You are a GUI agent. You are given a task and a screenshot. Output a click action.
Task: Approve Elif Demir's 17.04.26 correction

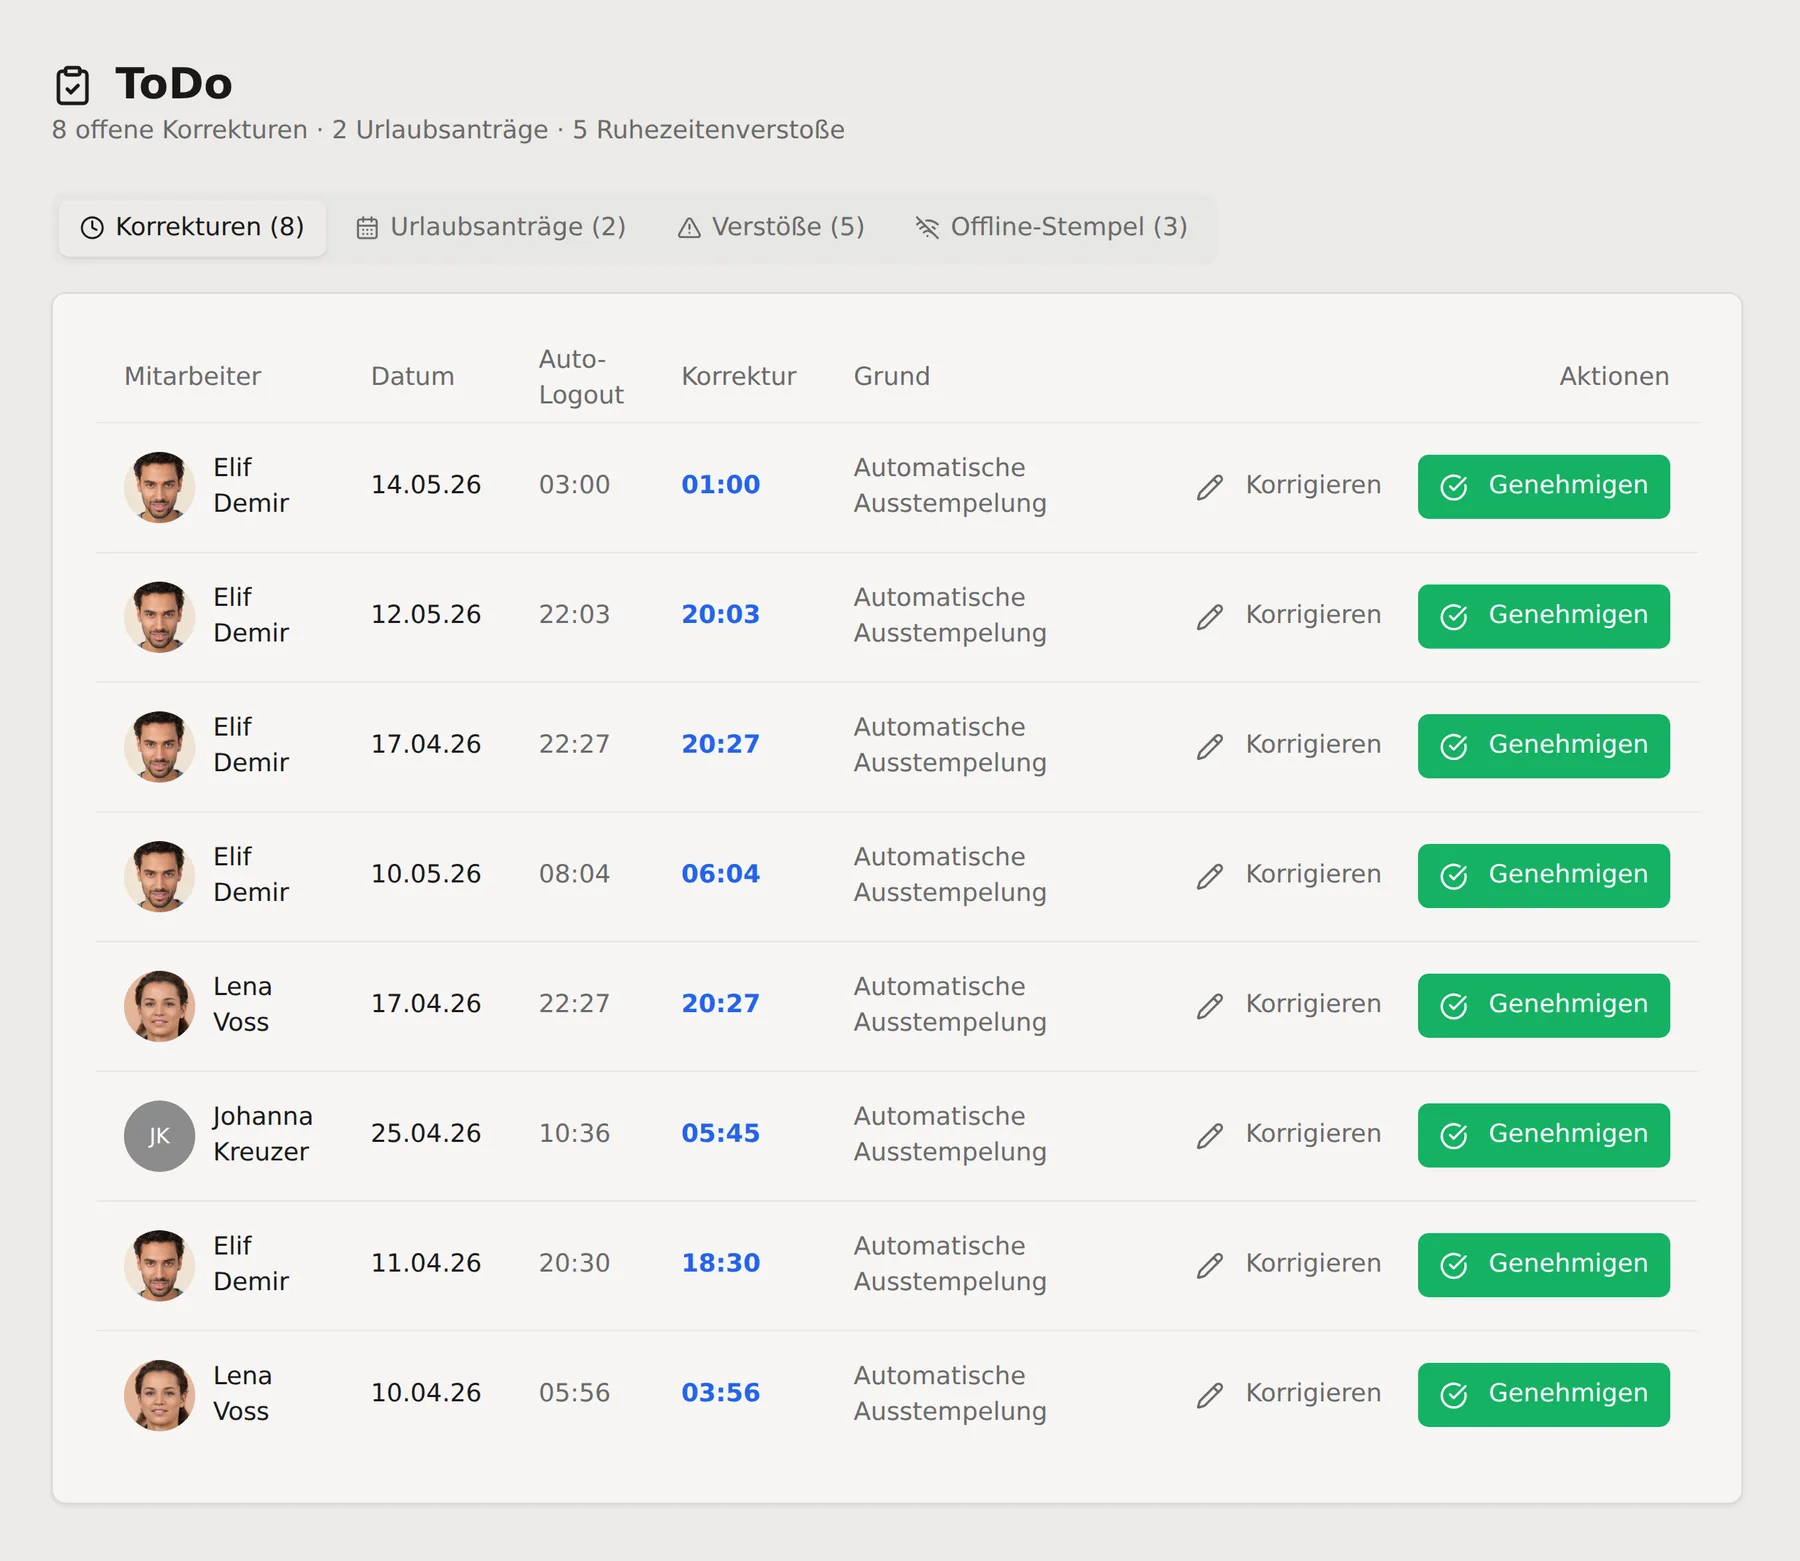(x=1543, y=746)
